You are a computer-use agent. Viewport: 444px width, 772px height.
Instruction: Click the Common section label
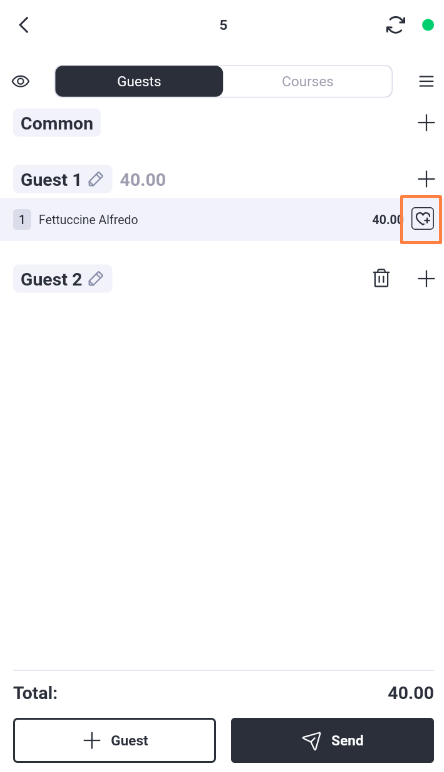57,123
